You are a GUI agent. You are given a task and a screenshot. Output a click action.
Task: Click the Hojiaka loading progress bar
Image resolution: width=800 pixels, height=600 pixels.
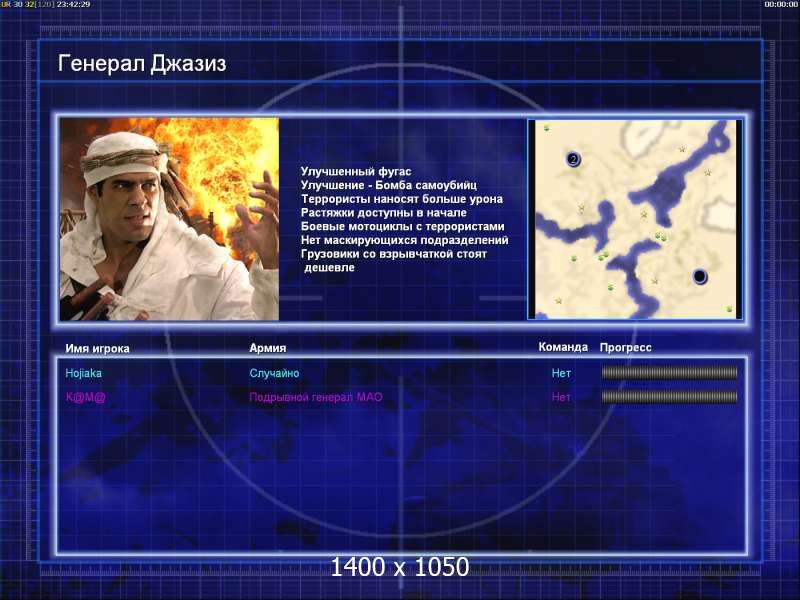click(669, 373)
